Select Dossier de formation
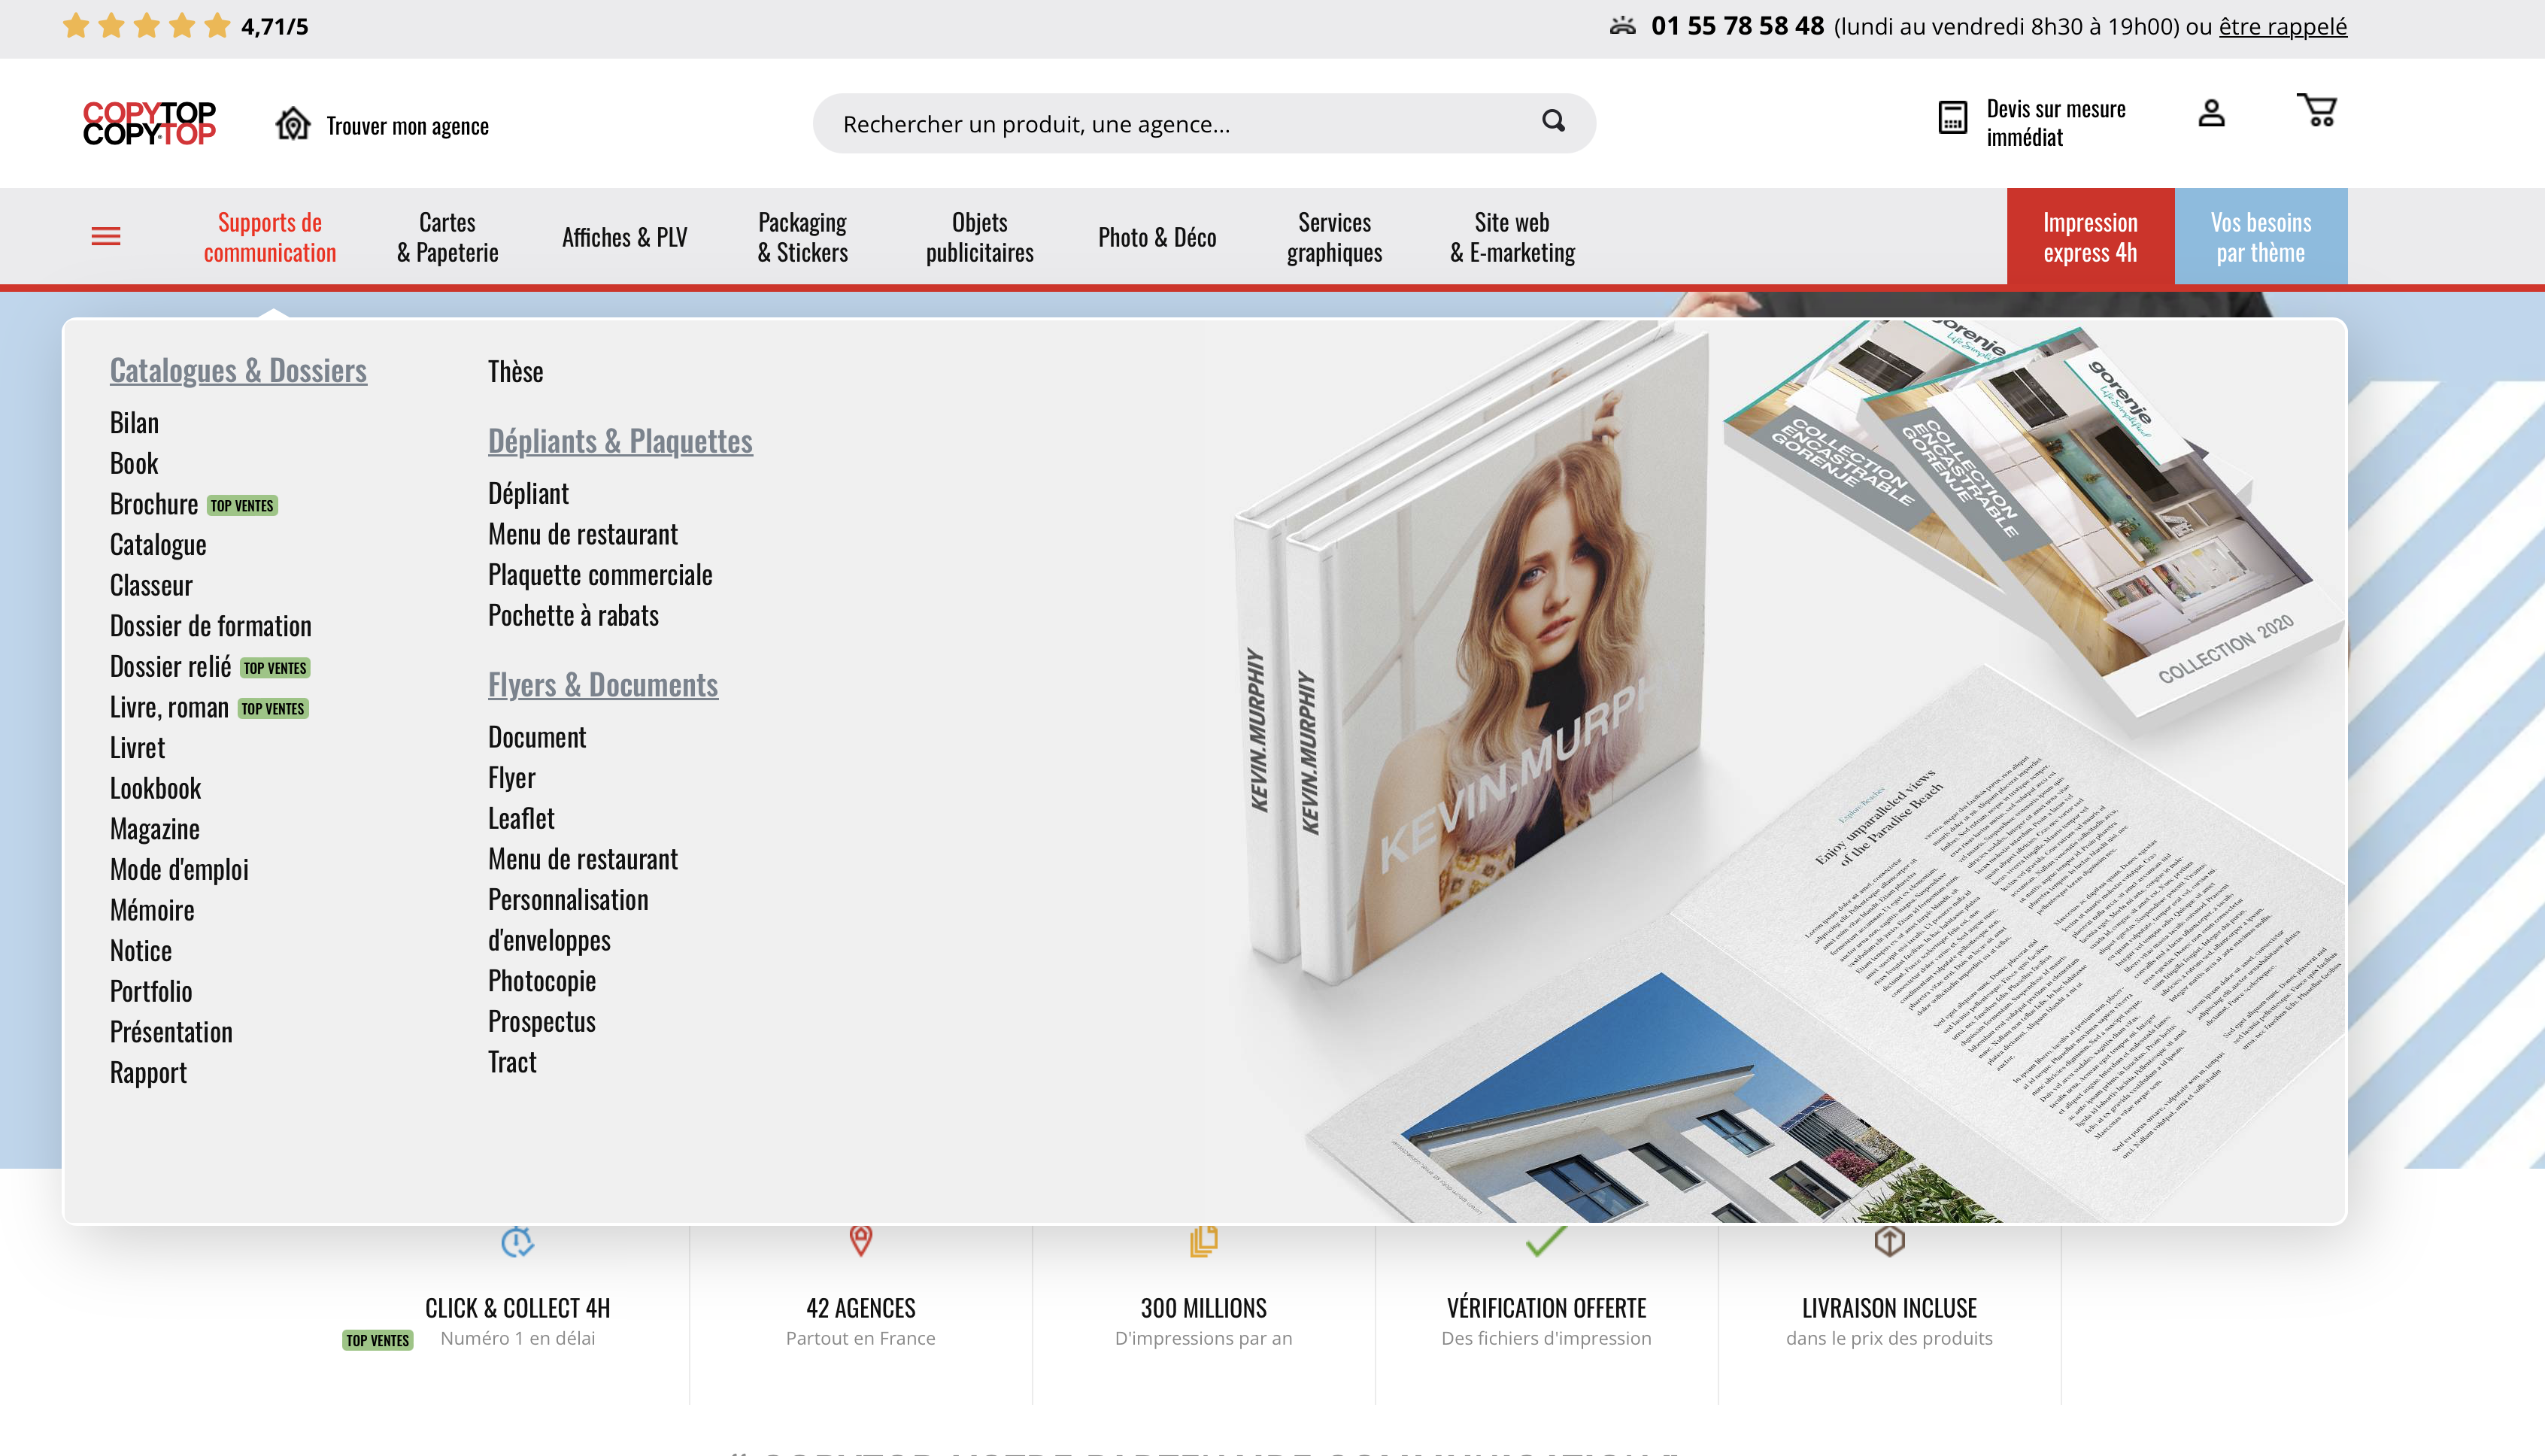 211,626
